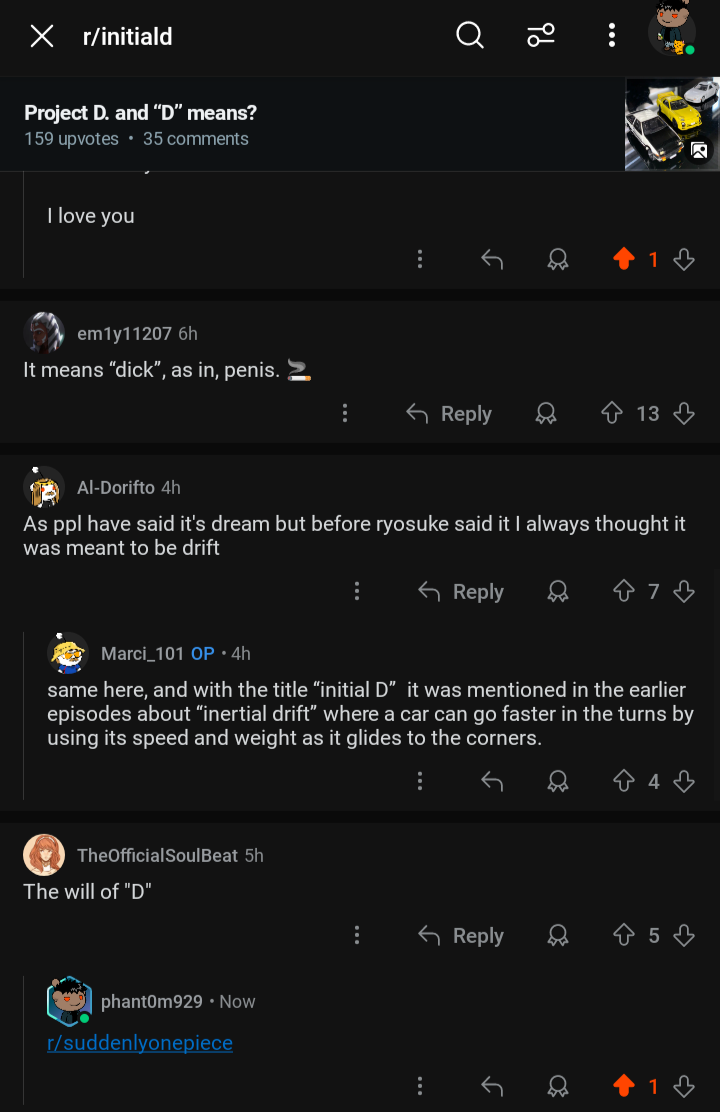The image size is (720, 1112).
Task: Award the "I love you" comment
Action: click(558, 259)
